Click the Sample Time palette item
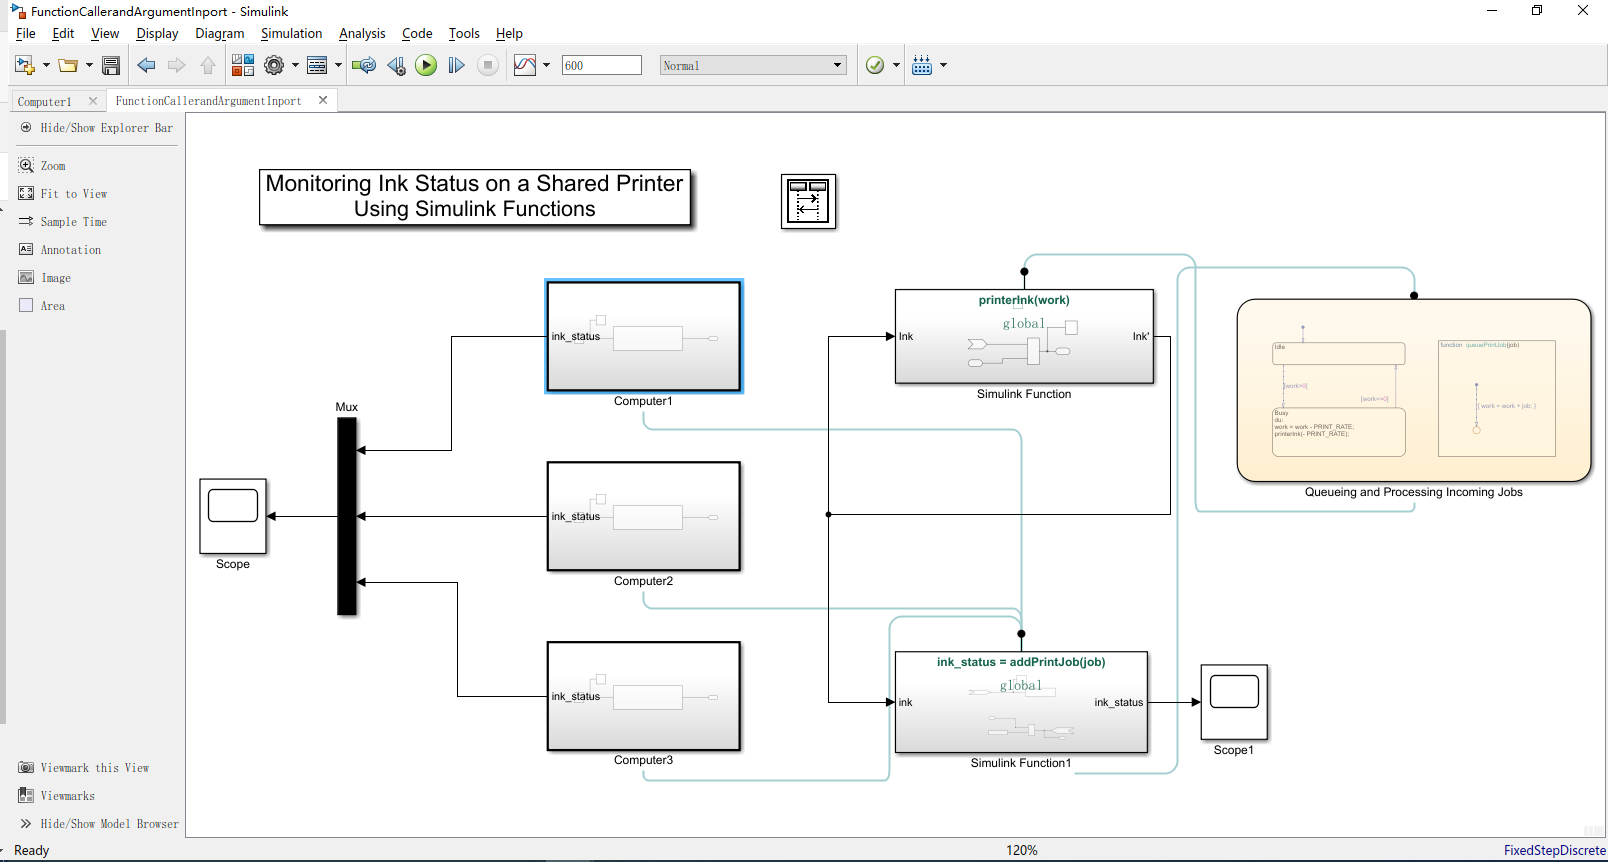 click(62, 222)
